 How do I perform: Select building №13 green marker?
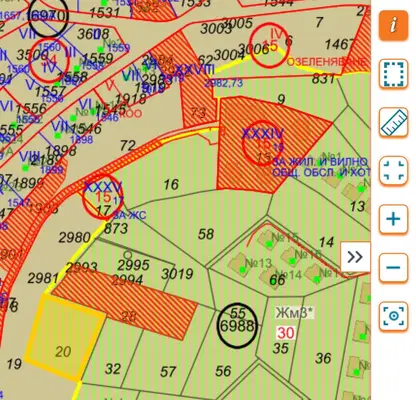point(243,269)
